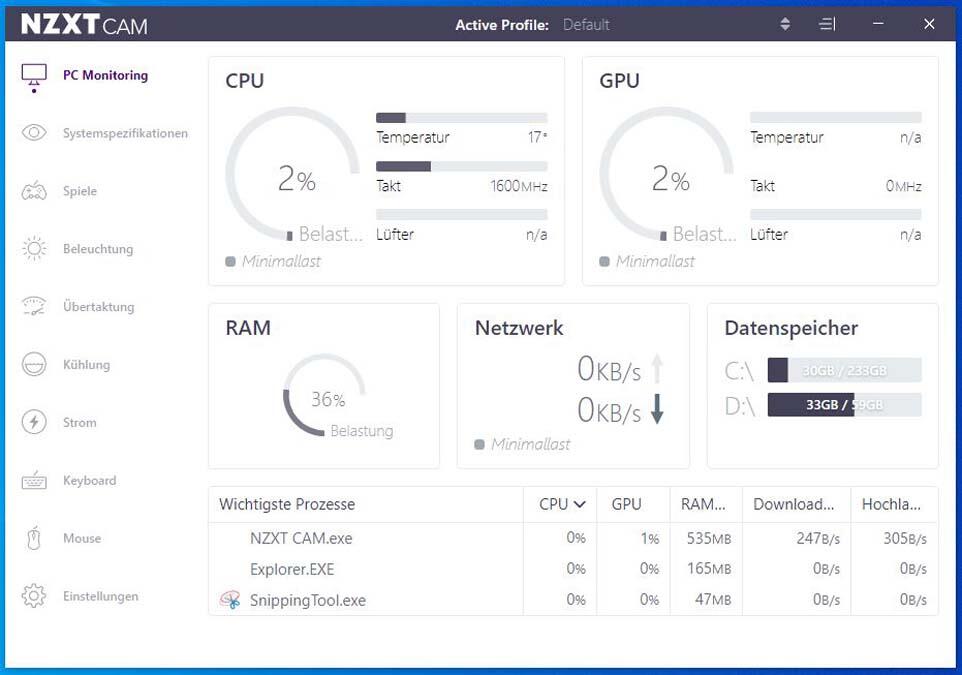The width and height of the screenshot is (962, 675).
Task: Click the Beleuchtung sun icon
Action: point(34,249)
